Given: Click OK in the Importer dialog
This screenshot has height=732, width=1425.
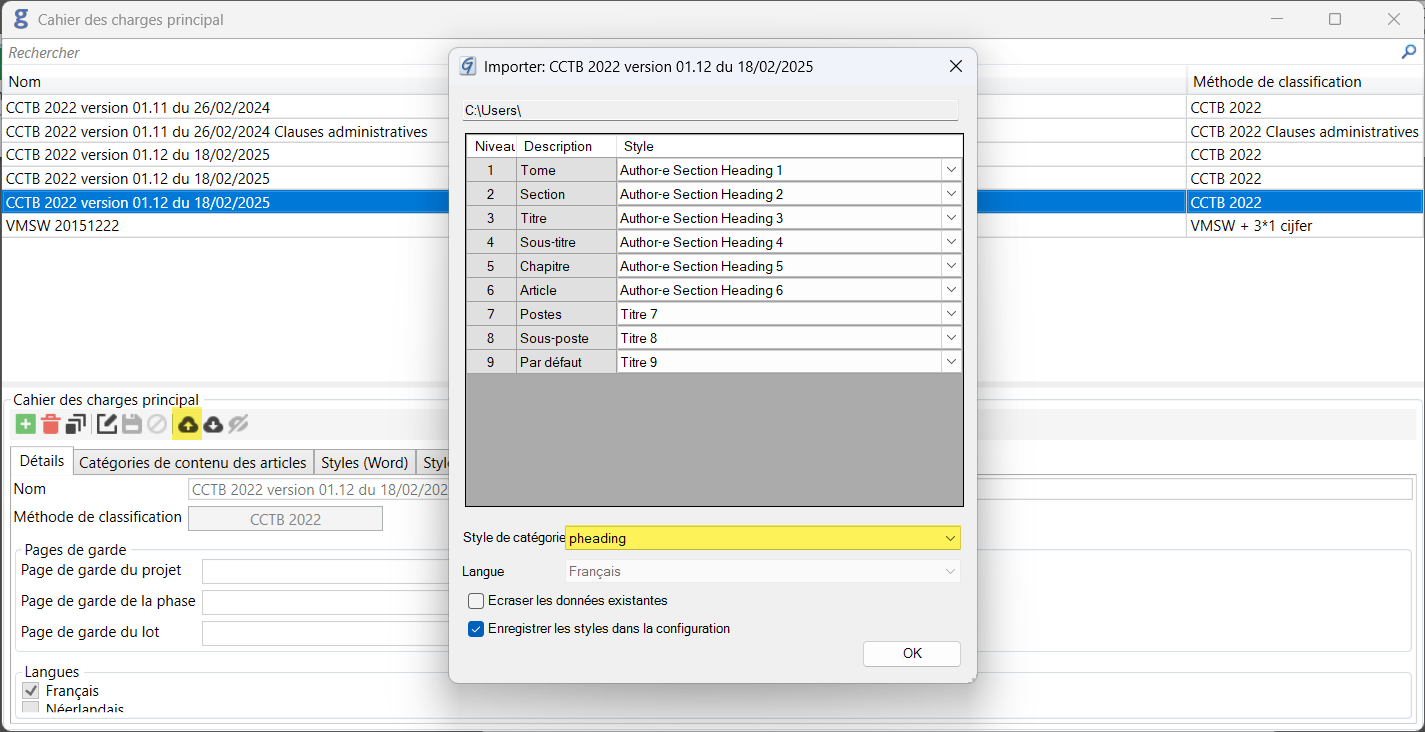Looking at the screenshot, I should click(912, 653).
